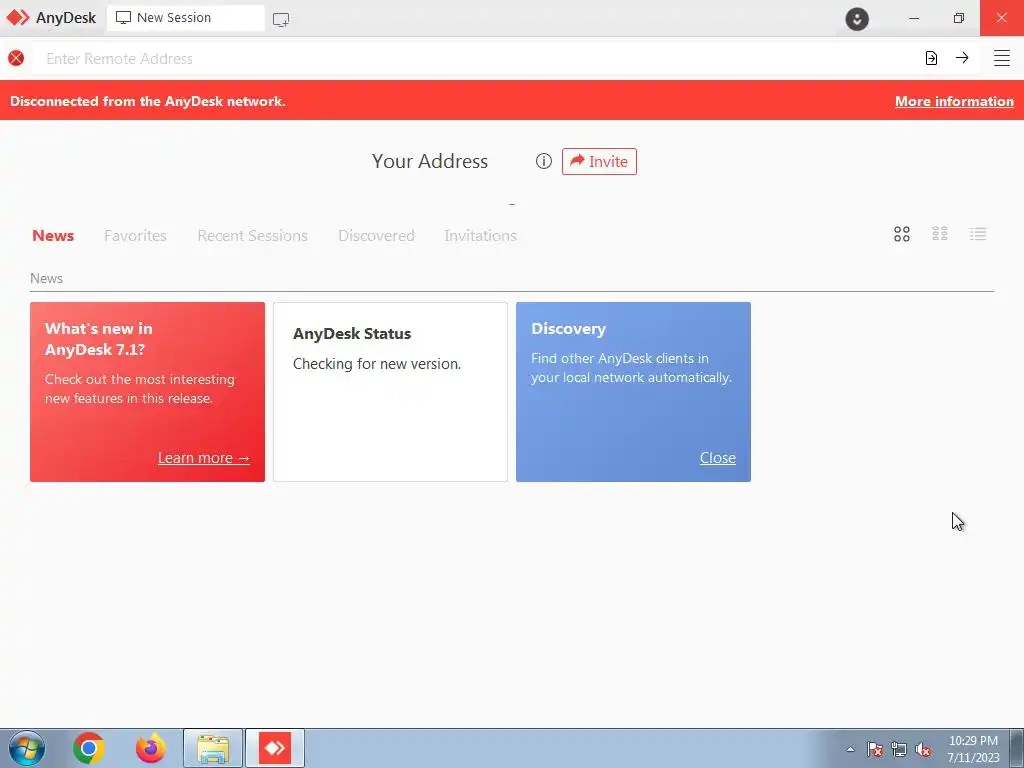
Task: Open the Recent Sessions tab
Action: coord(253,236)
